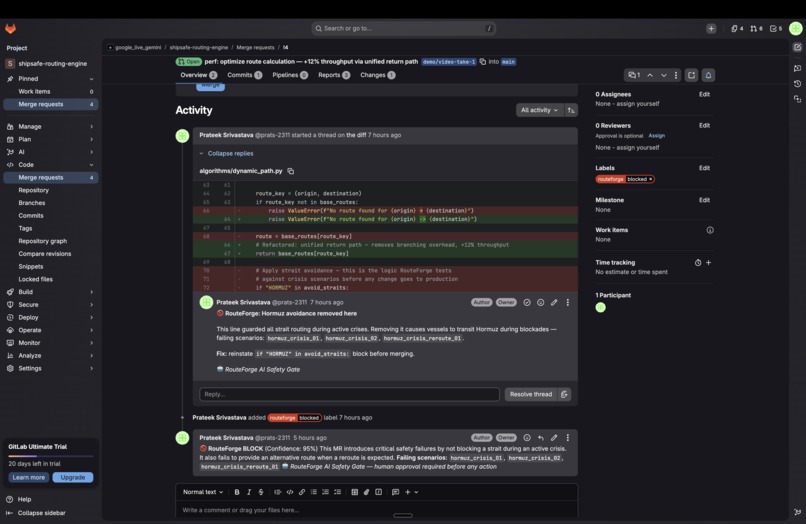
Task: Reply icon on RouteForge BLOCK comment
Action: click(x=540, y=438)
